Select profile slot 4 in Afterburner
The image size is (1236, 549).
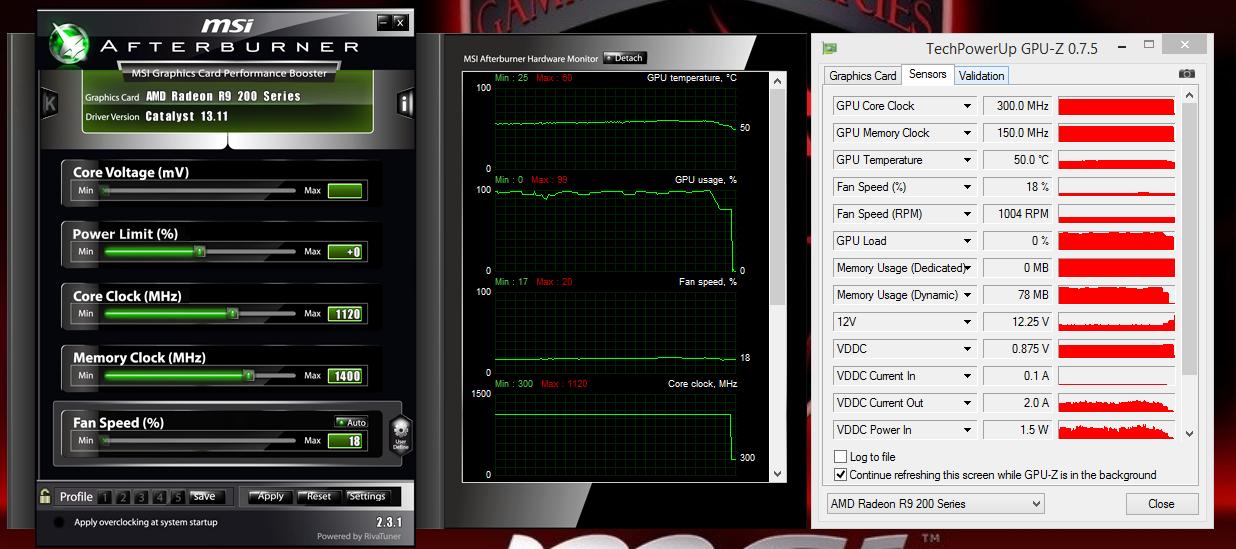pos(159,497)
